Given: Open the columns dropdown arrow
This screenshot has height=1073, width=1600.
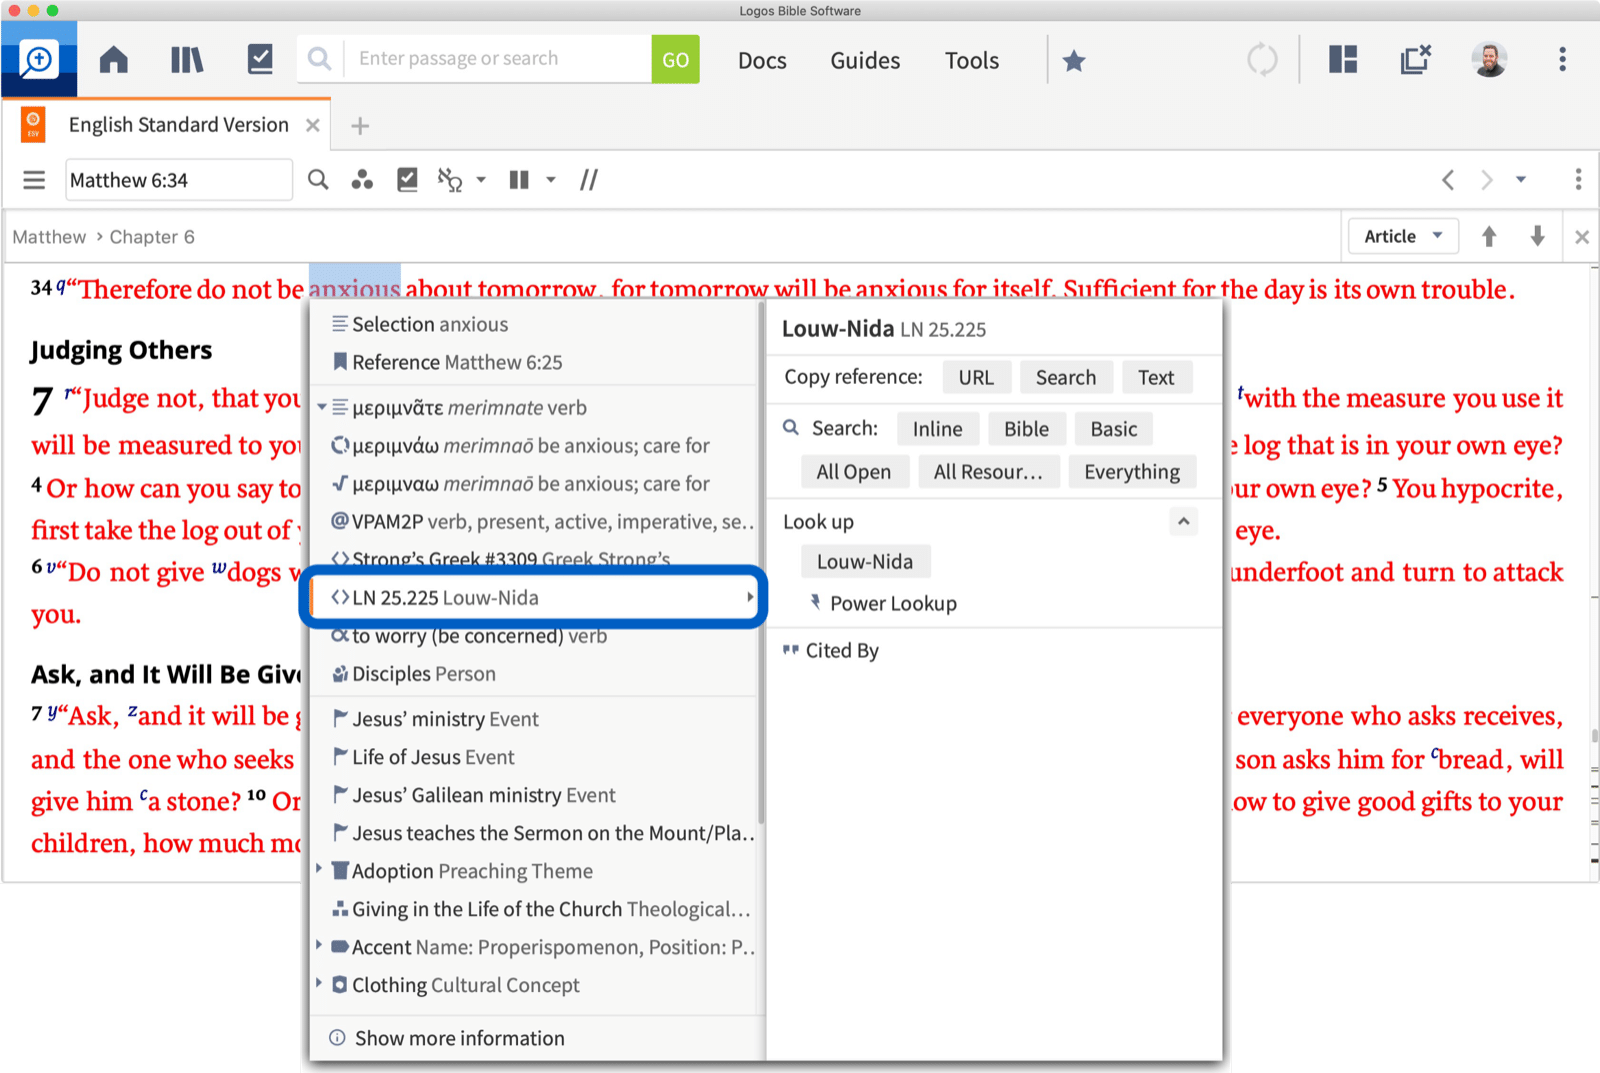Looking at the screenshot, I should click(x=551, y=180).
